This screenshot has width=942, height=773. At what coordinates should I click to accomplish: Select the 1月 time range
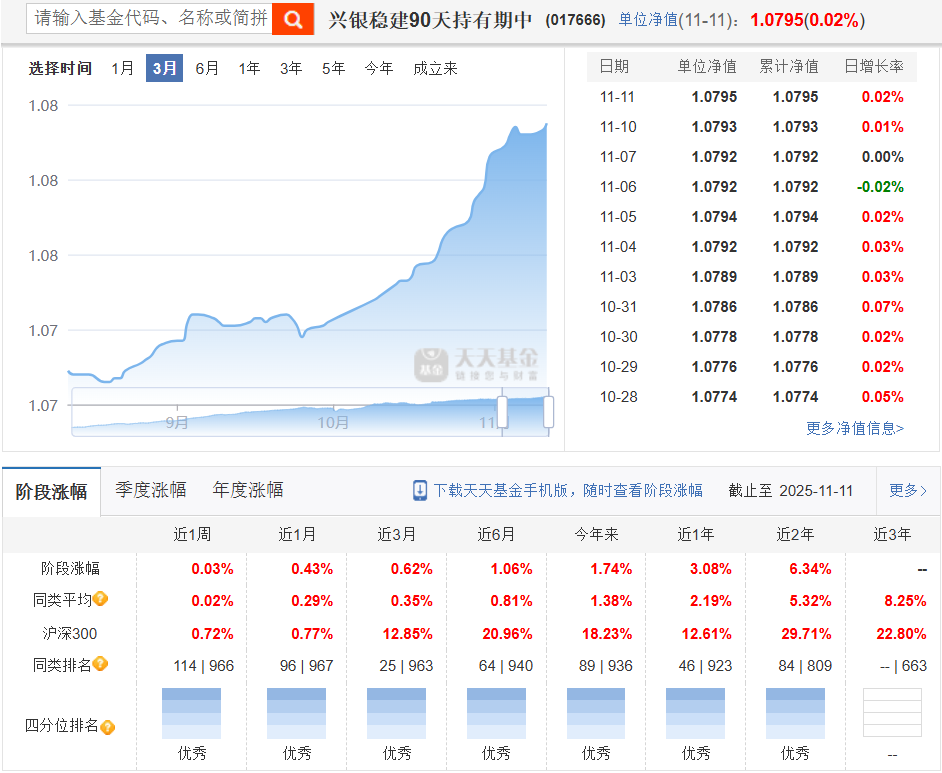pos(123,68)
